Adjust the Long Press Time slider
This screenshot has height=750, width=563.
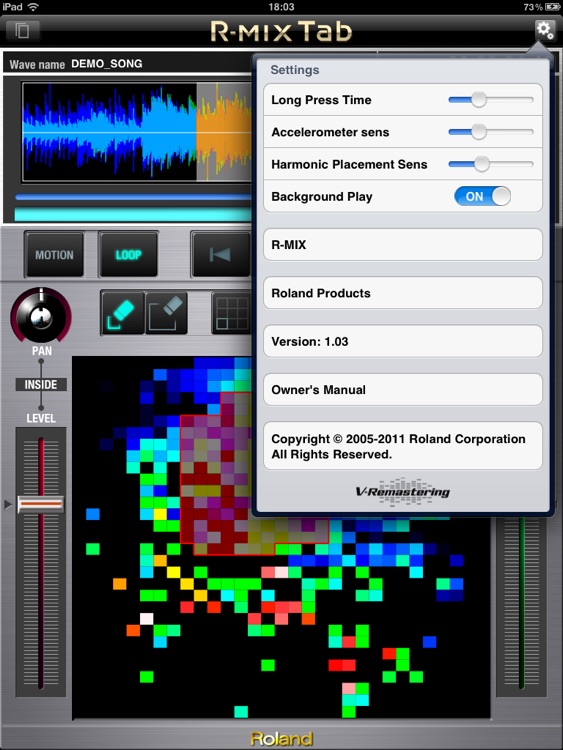point(491,100)
